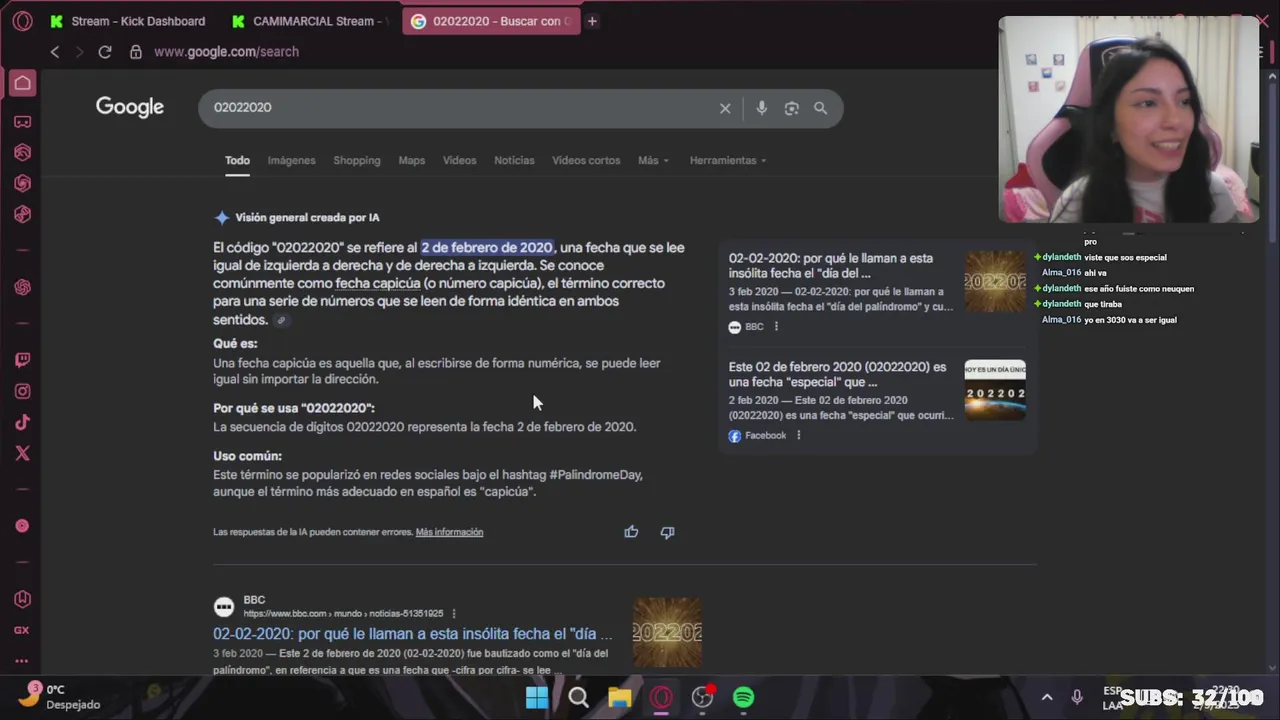1280x720 pixels.
Task: Copy link icon after AI summary
Action: point(281,320)
